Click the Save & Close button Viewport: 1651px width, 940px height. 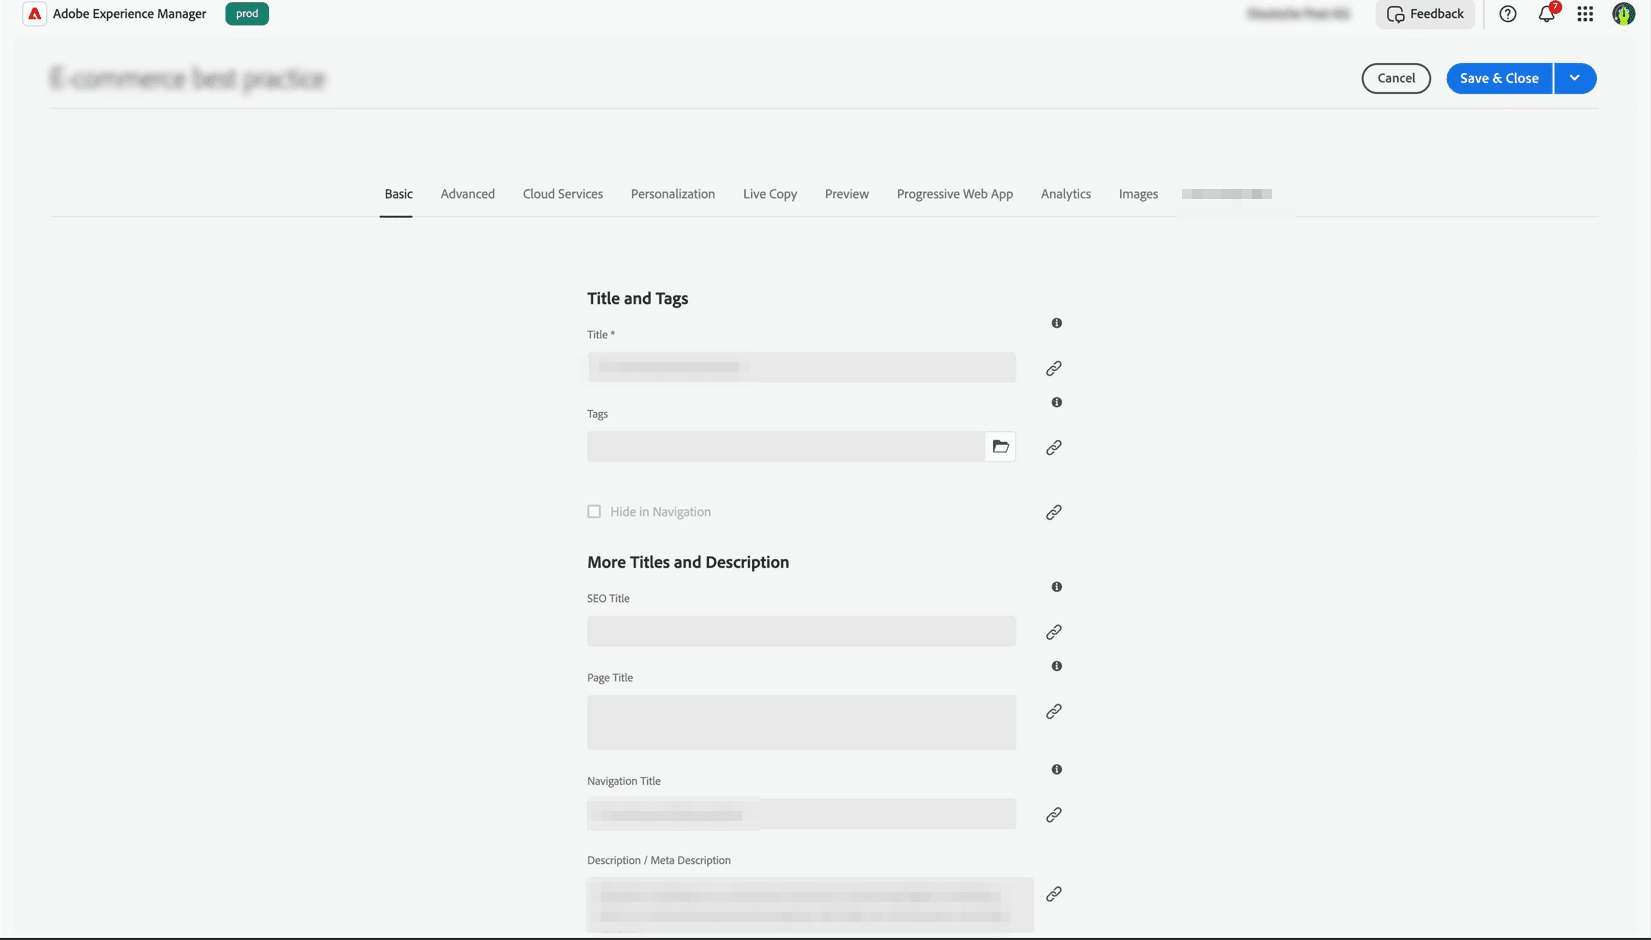click(x=1499, y=78)
